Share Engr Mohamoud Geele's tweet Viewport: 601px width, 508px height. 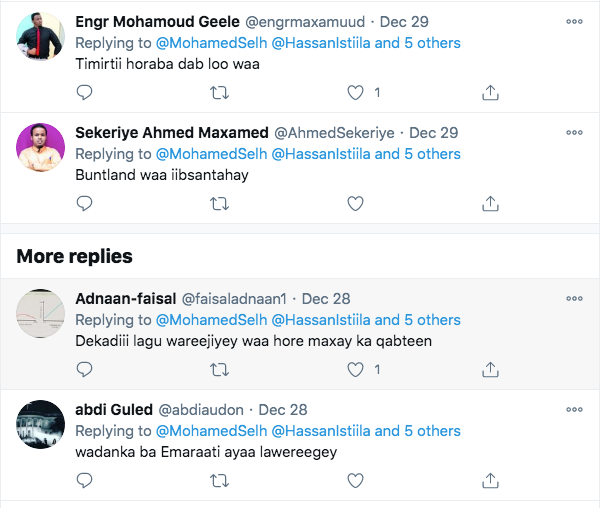click(x=490, y=92)
